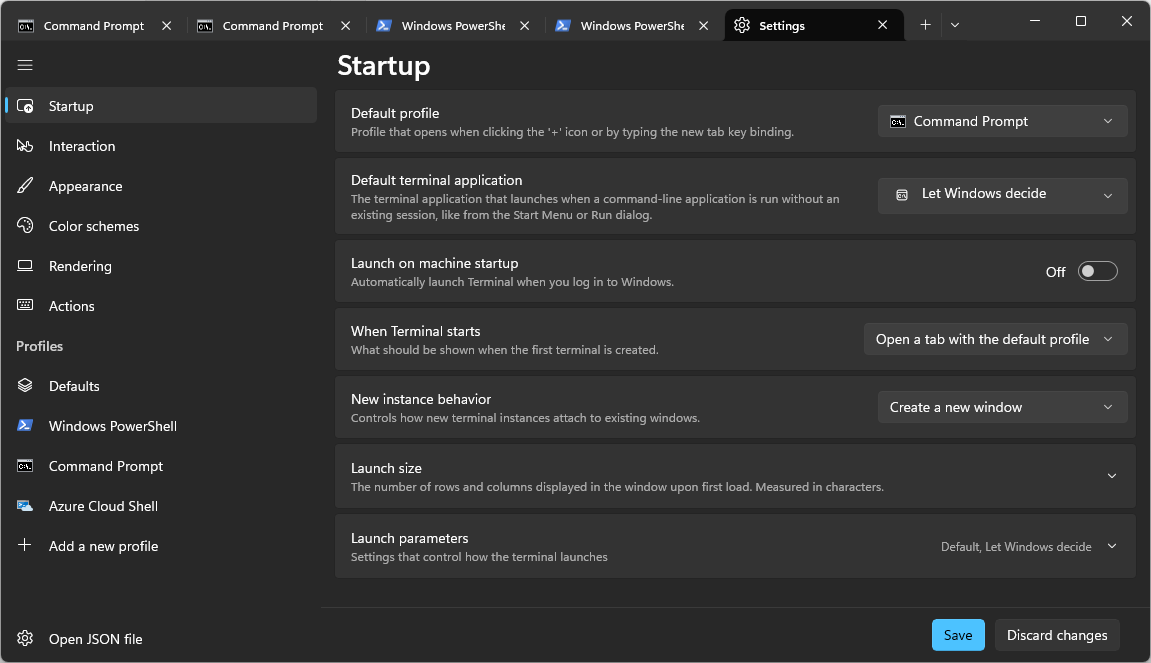
Task: Expand the Launch size section
Action: [x=1111, y=476]
